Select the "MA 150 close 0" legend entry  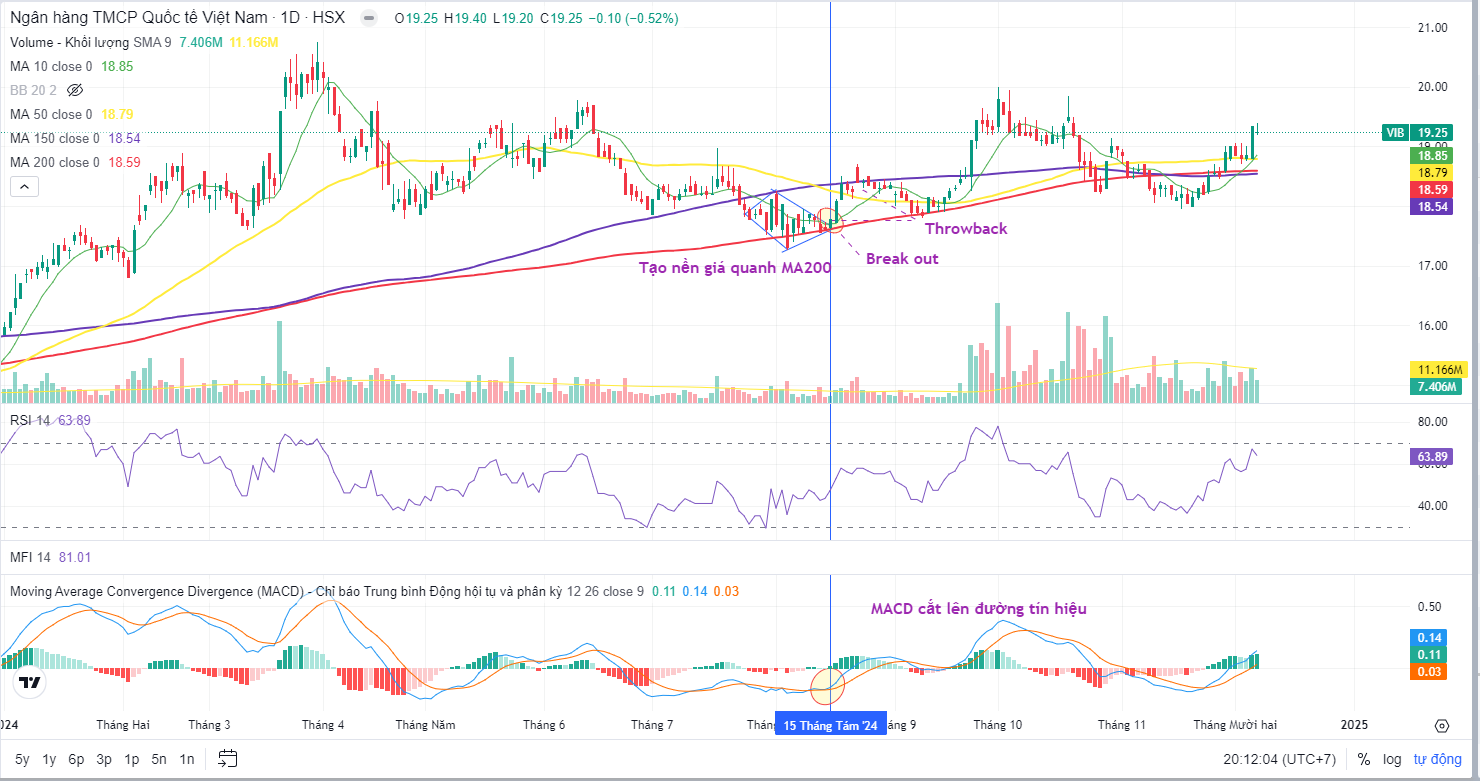[x=55, y=138]
